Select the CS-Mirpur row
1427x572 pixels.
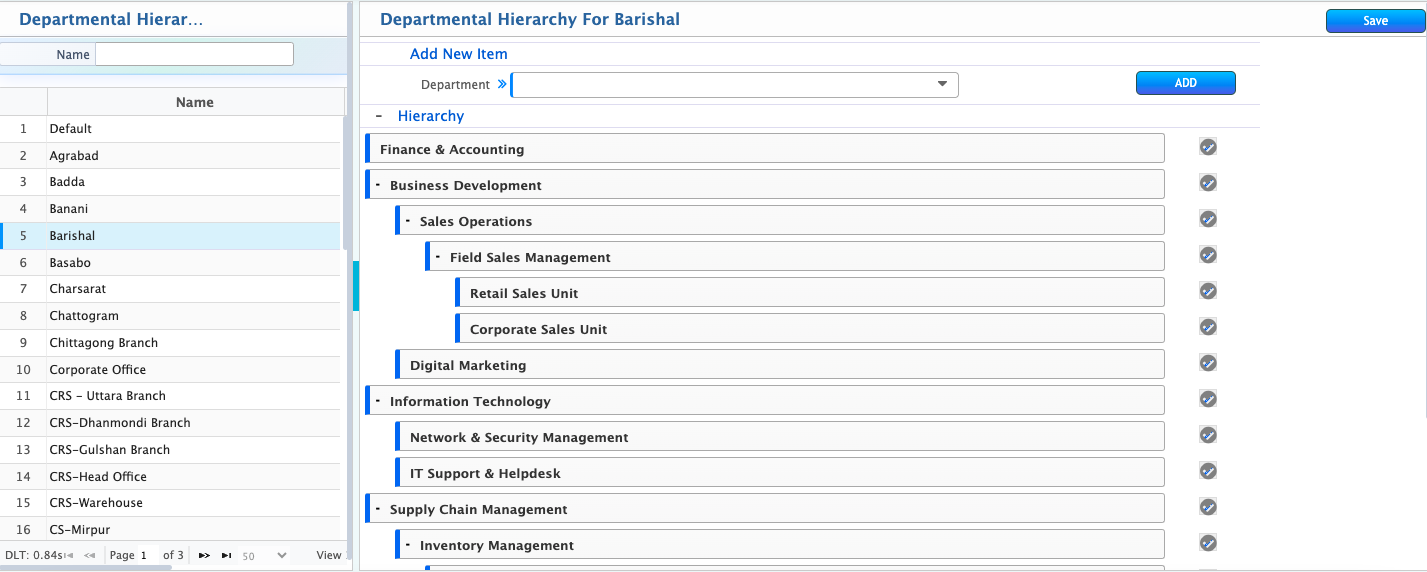click(x=170, y=530)
